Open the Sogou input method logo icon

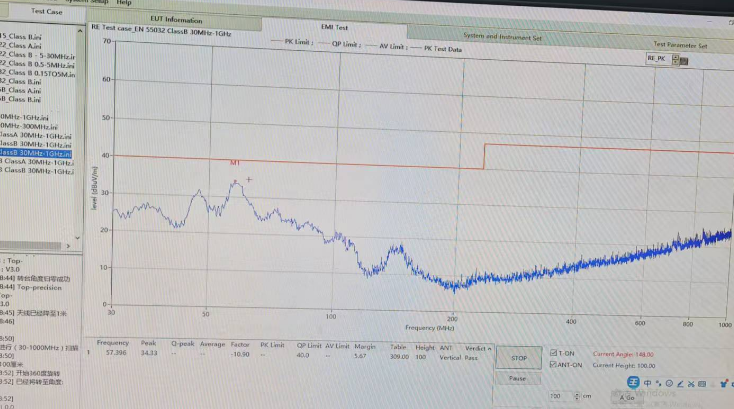click(x=633, y=383)
